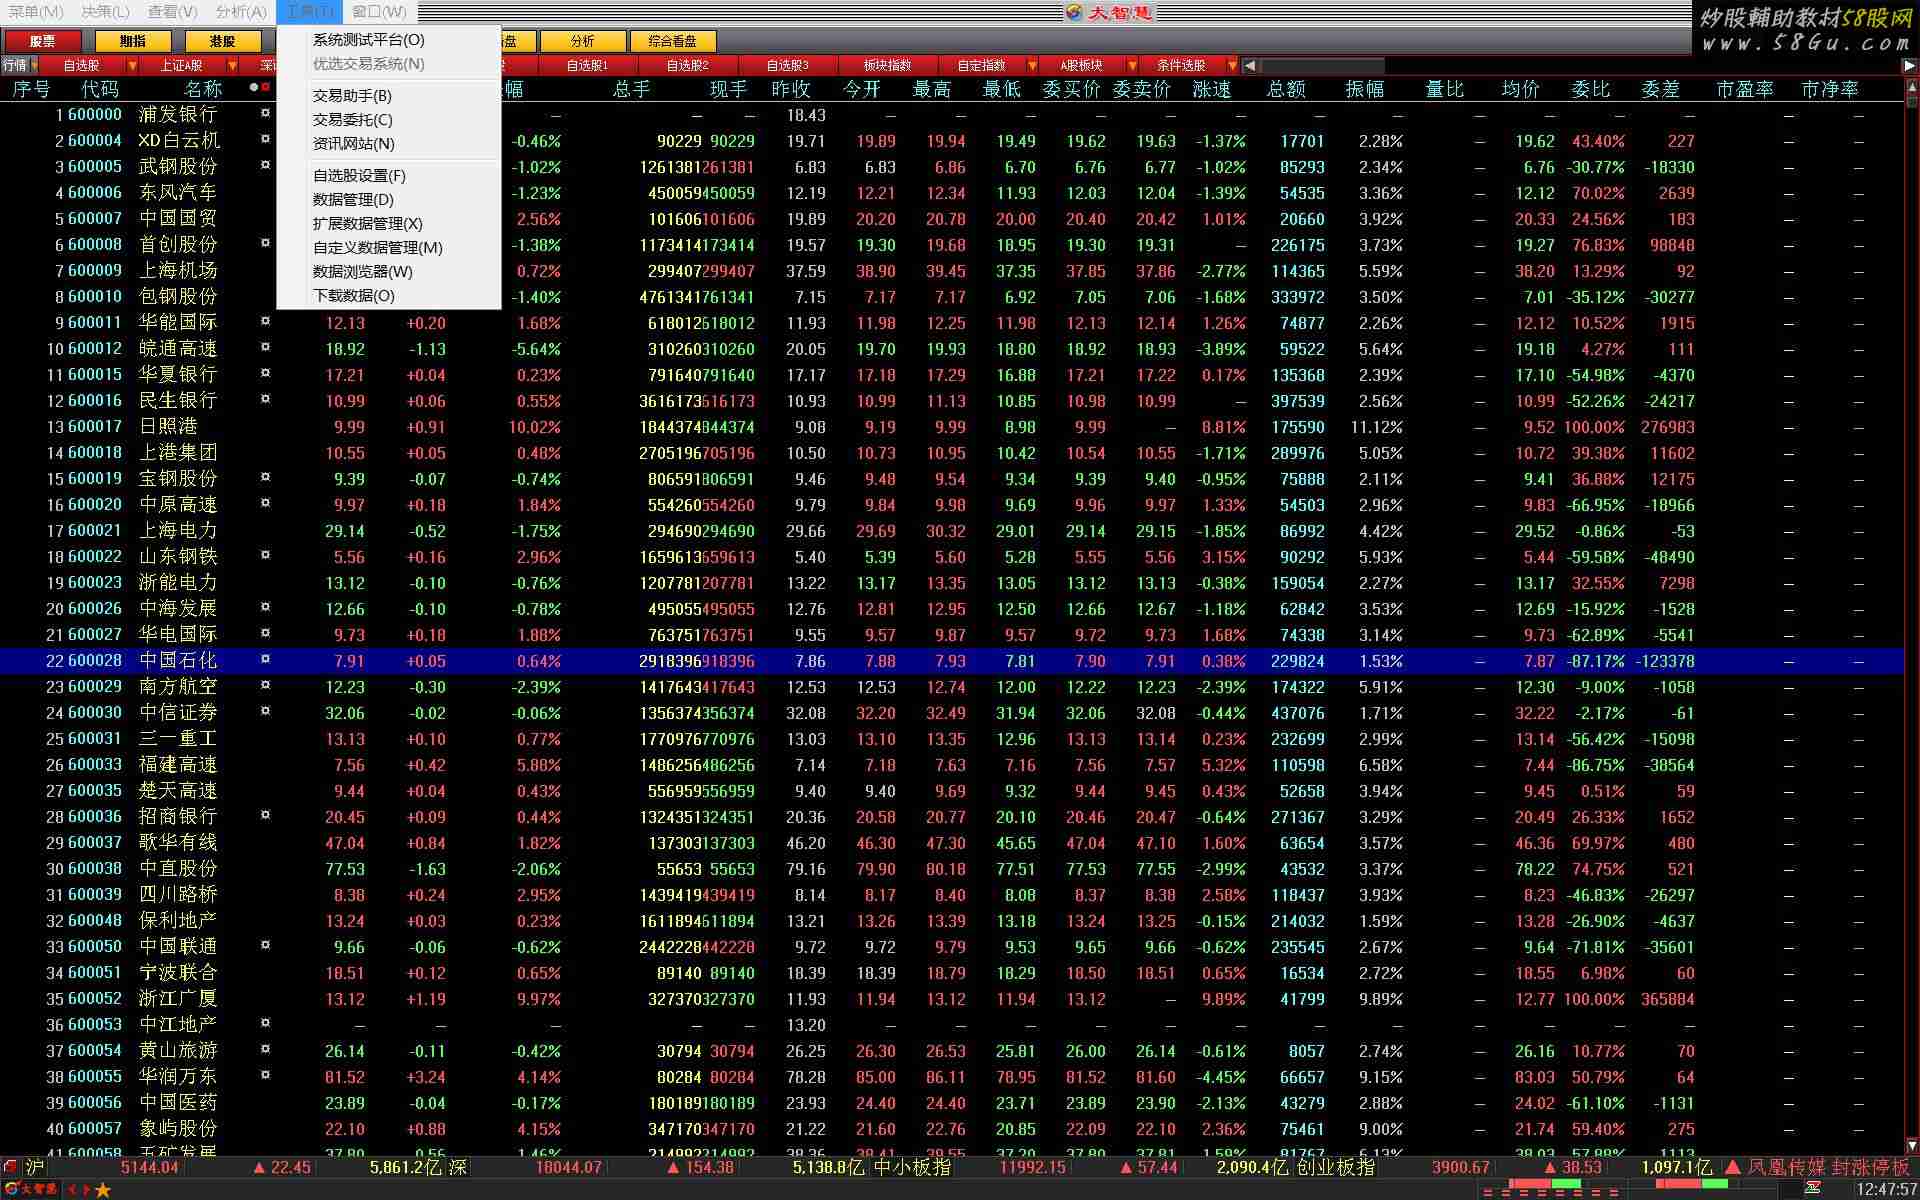1920x1200 pixels.
Task: Click the yellow 港股 button
Action: point(222,41)
